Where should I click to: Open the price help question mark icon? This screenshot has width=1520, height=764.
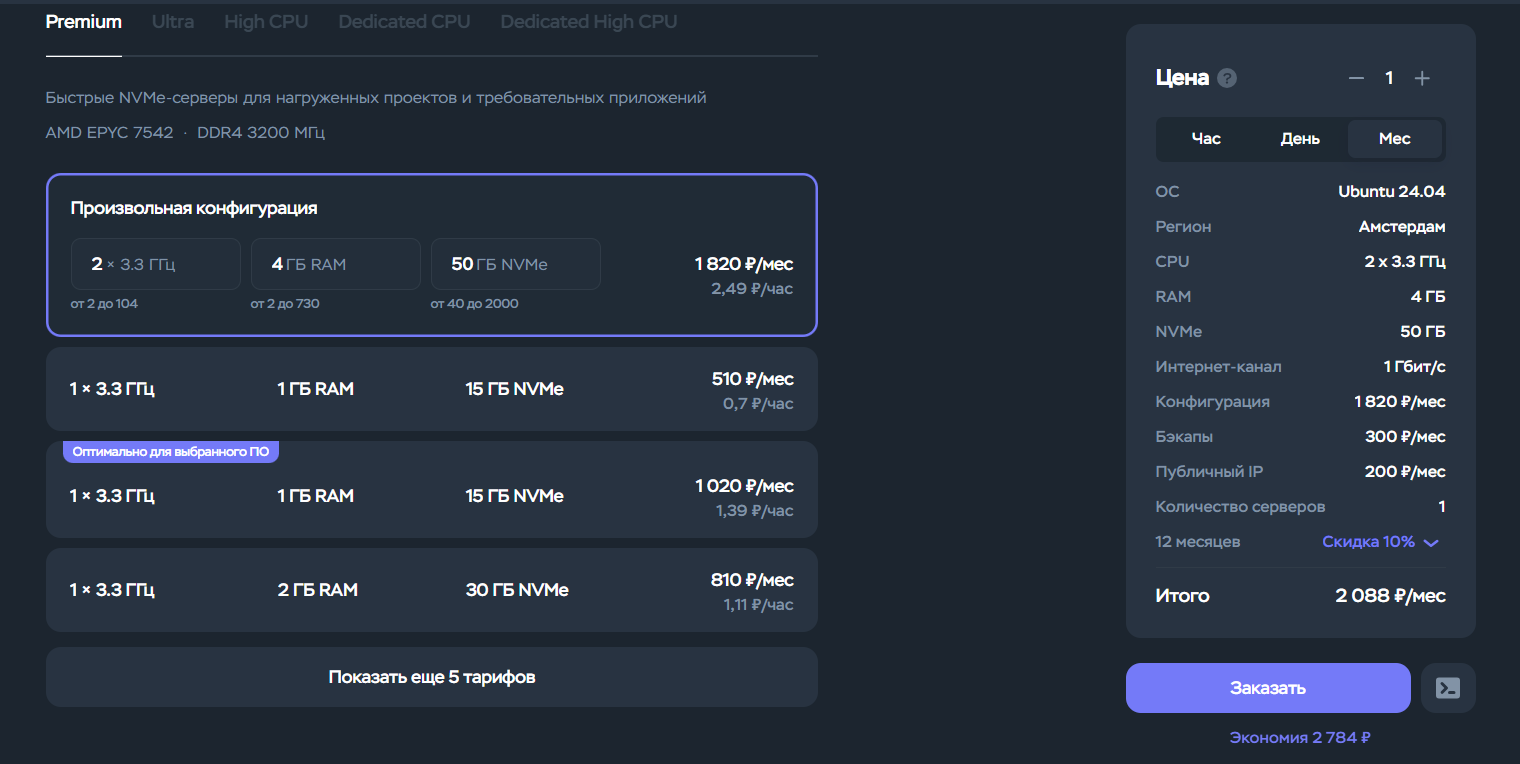pyautogui.click(x=1227, y=78)
